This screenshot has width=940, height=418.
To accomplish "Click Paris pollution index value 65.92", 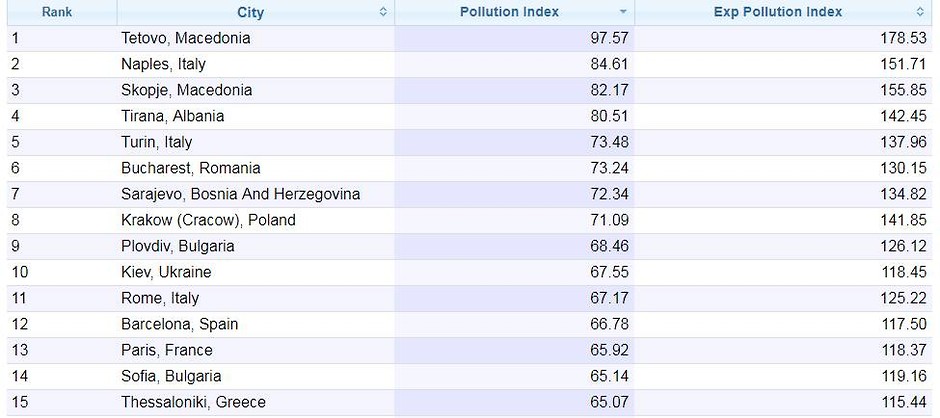I will point(608,350).
